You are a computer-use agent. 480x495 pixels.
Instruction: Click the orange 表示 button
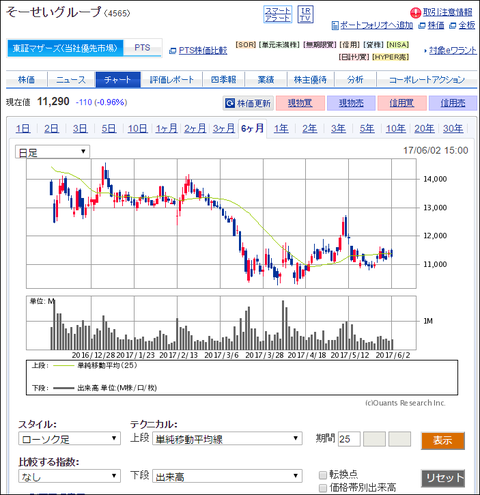[x=443, y=441]
